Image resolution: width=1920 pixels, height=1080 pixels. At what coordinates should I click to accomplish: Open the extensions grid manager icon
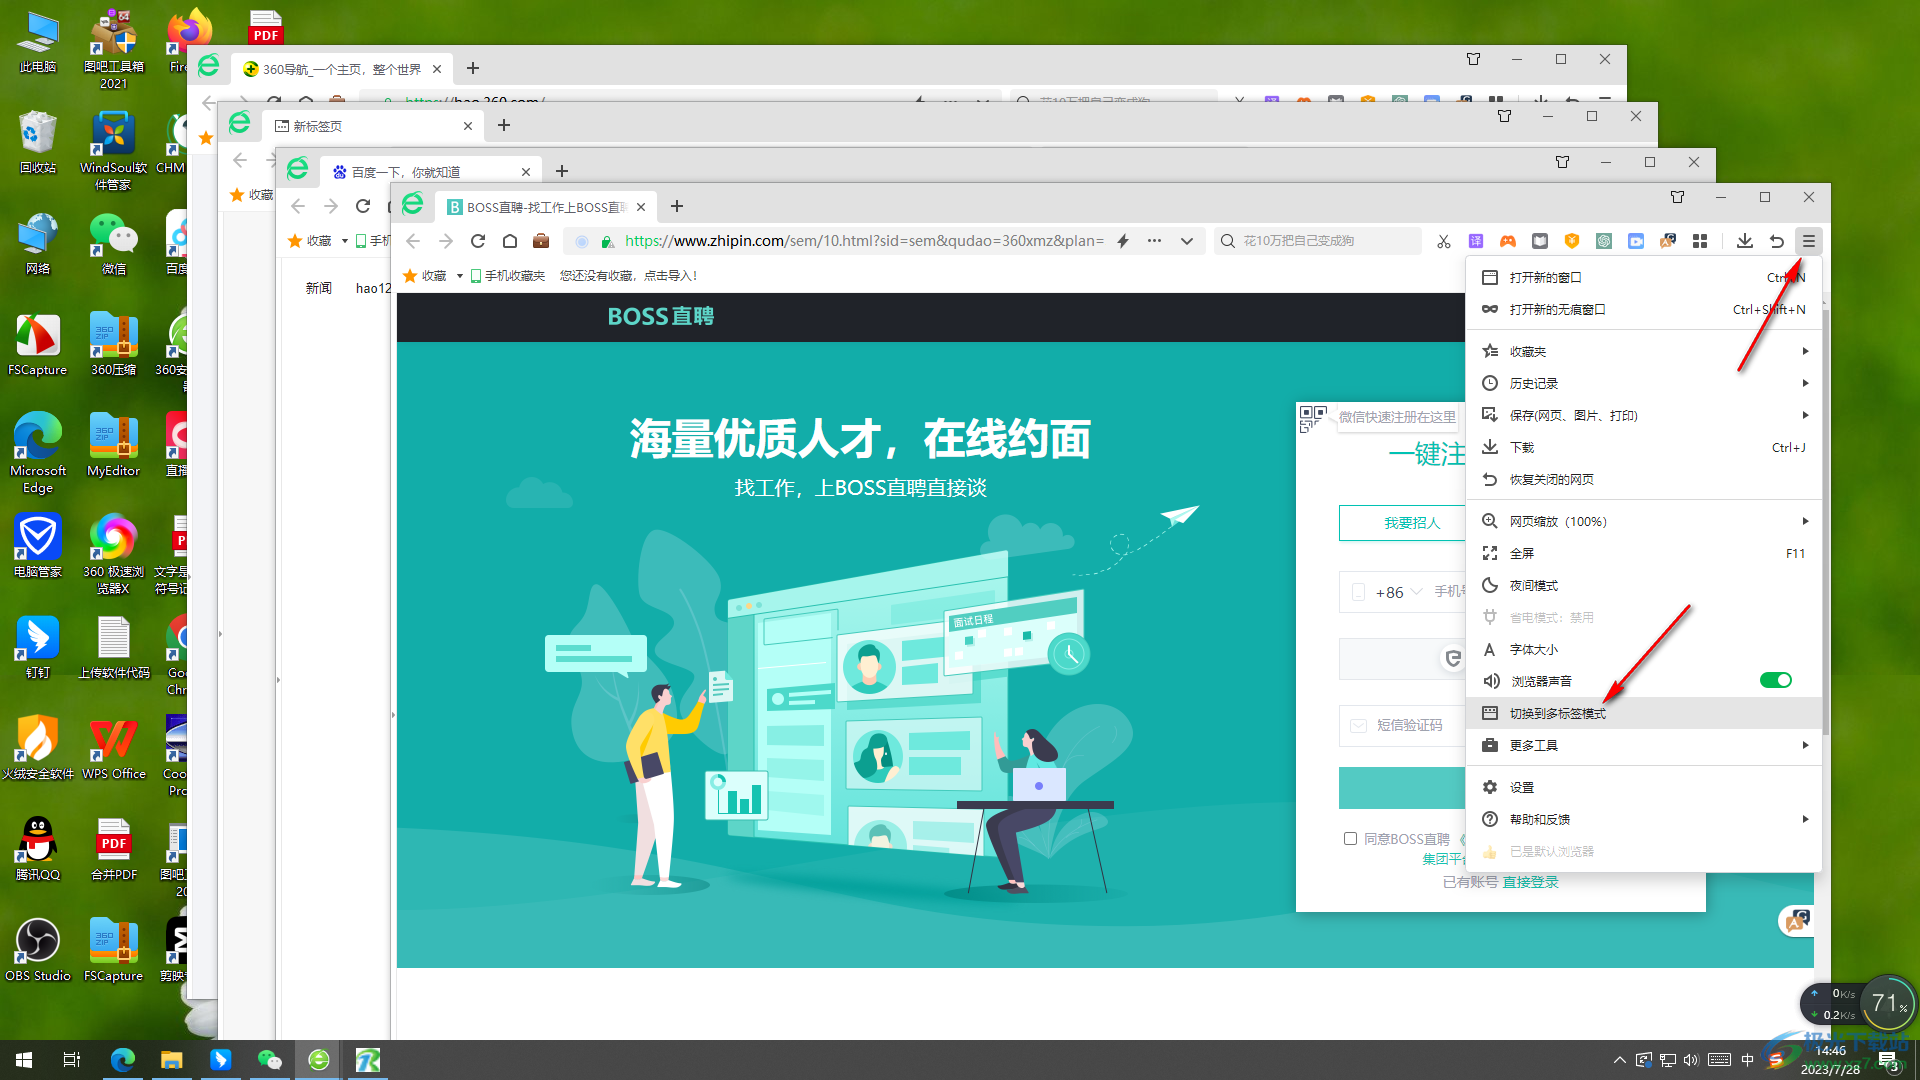tap(1700, 241)
